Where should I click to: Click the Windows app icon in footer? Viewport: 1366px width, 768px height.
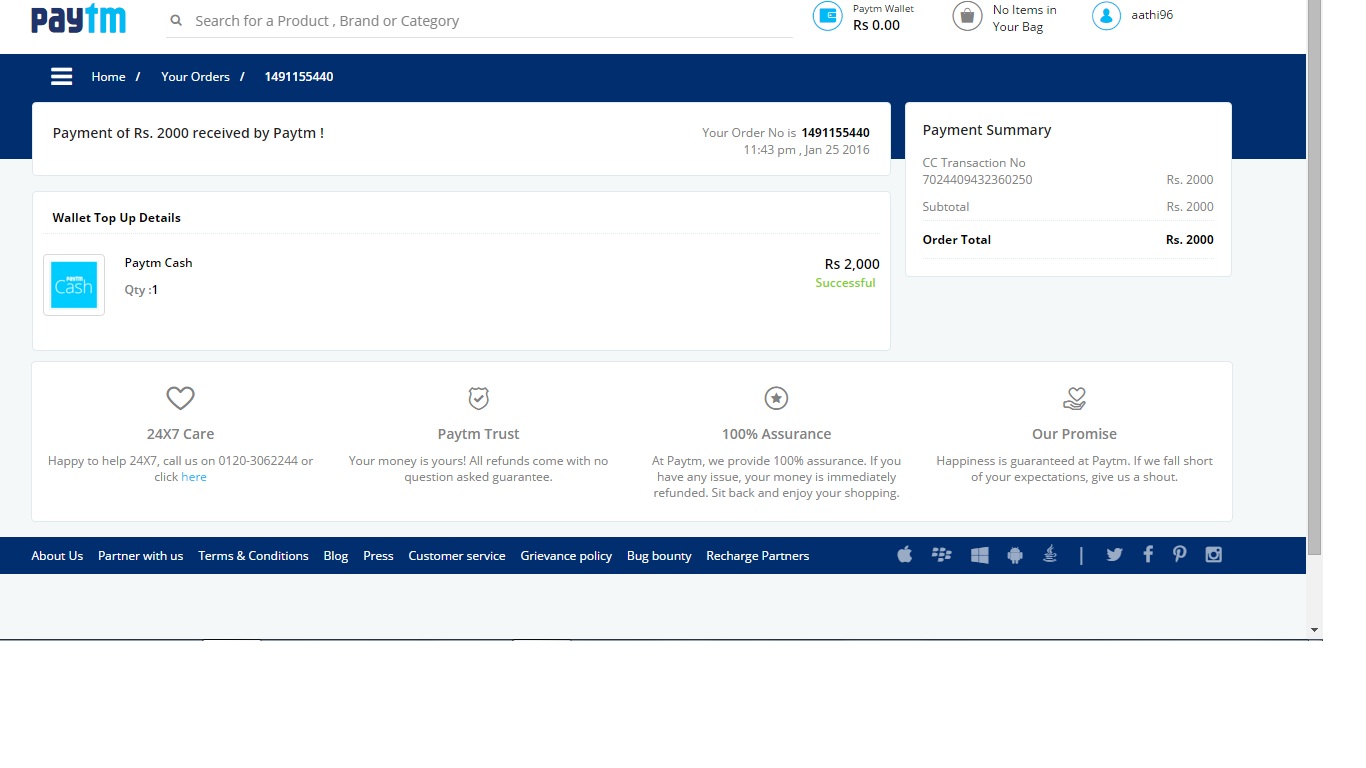coord(979,555)
